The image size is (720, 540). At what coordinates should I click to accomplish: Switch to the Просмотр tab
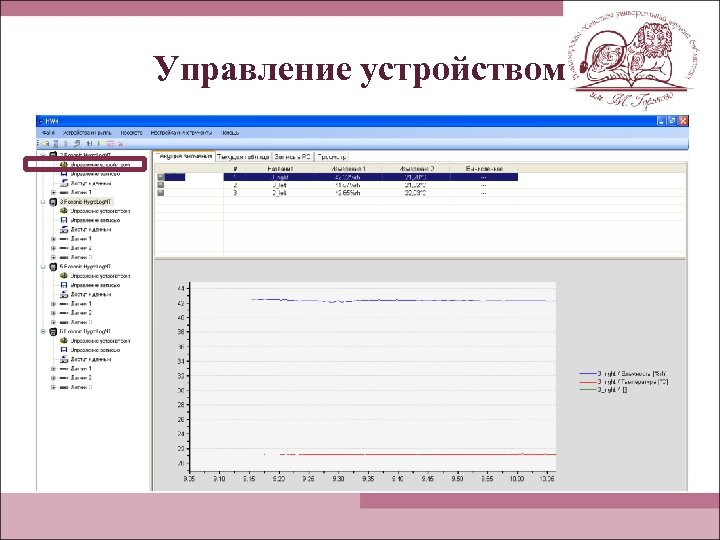(x=332, y=157)
